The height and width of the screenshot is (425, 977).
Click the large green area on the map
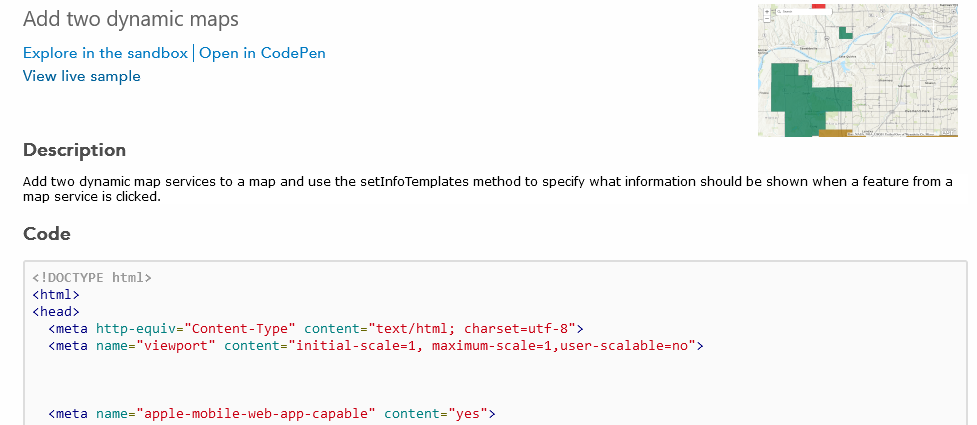point(800,98)
